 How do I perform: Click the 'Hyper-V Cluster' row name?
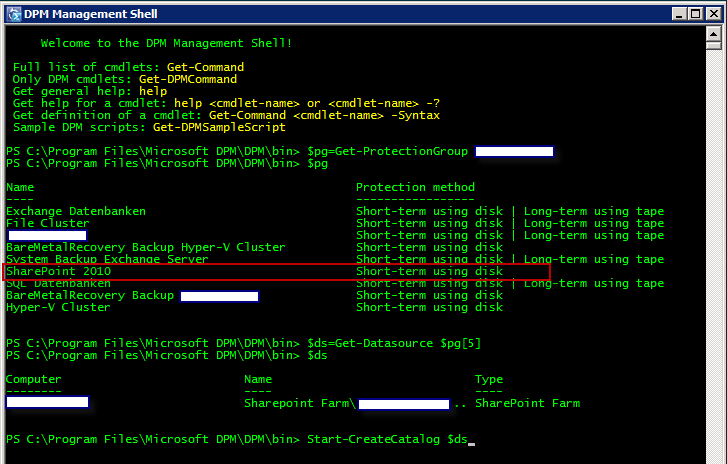pos(58,307)
